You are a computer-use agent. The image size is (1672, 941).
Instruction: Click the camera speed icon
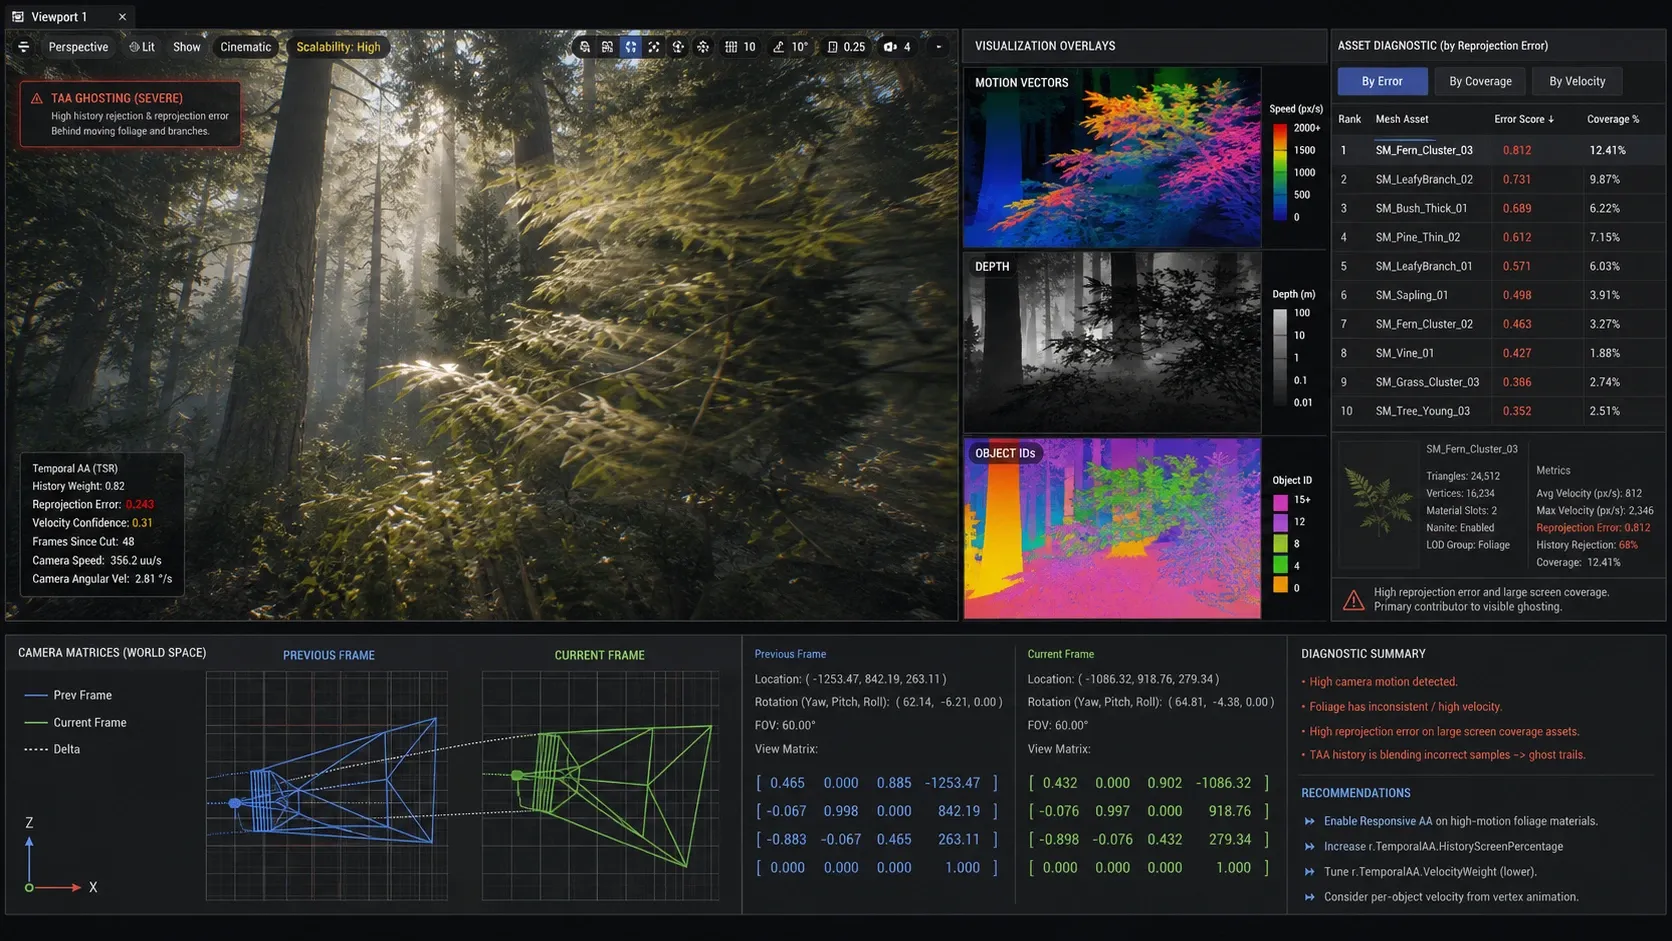[890, 47]
